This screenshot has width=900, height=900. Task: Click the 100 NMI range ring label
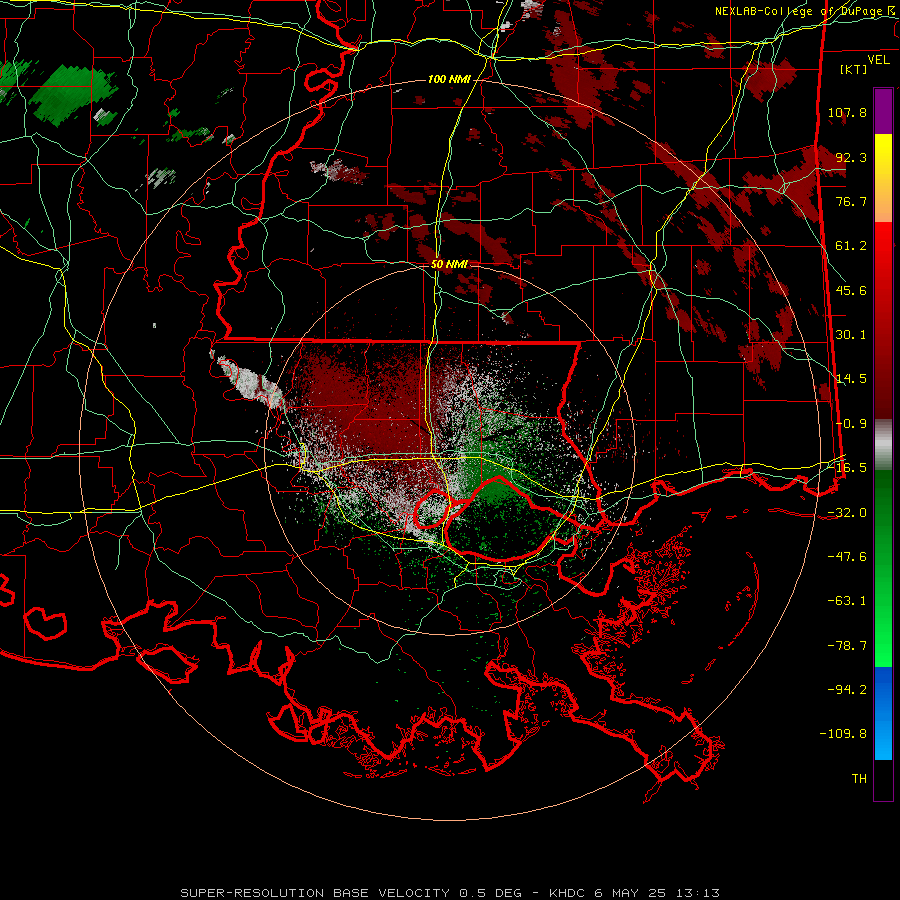coord(449,79)
